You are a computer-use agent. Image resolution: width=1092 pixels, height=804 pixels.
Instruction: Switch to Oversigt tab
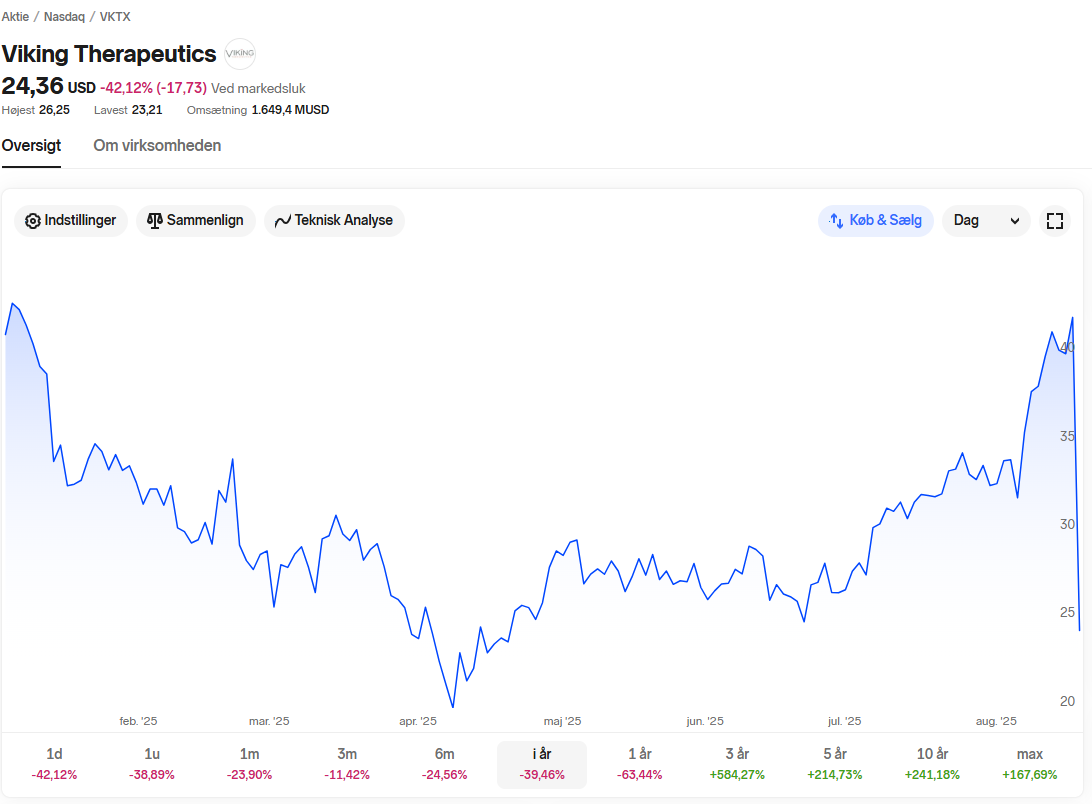31,146
